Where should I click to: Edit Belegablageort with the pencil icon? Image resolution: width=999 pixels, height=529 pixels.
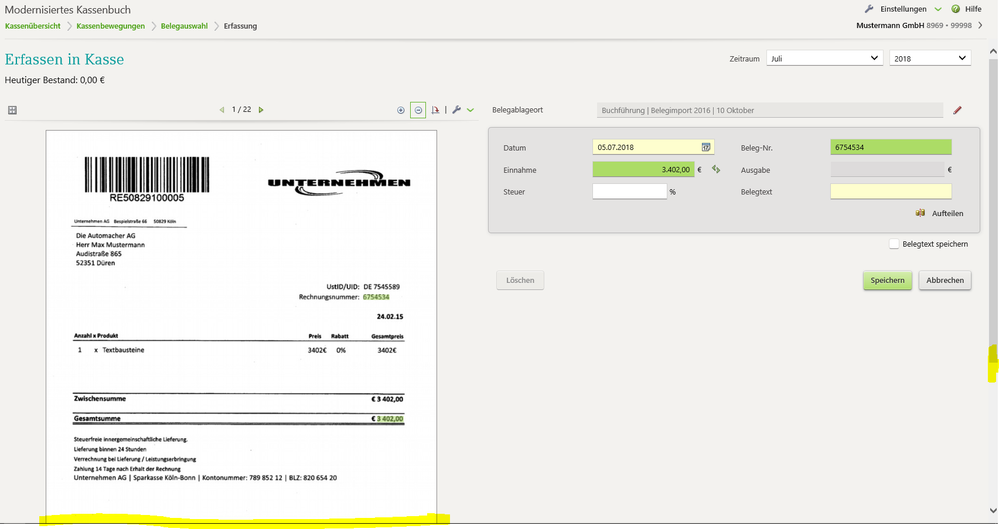click(x=957, y=110)
